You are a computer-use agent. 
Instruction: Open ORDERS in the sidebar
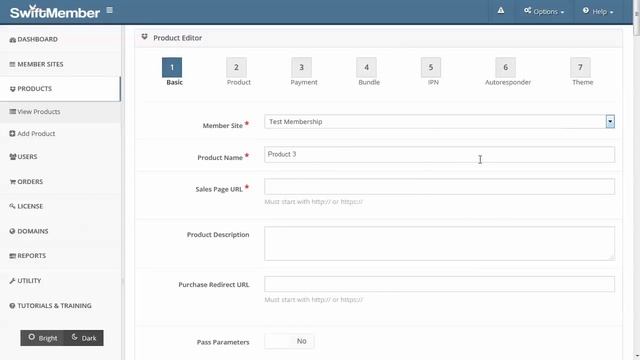pyautogui.click(x=60, y=182)
